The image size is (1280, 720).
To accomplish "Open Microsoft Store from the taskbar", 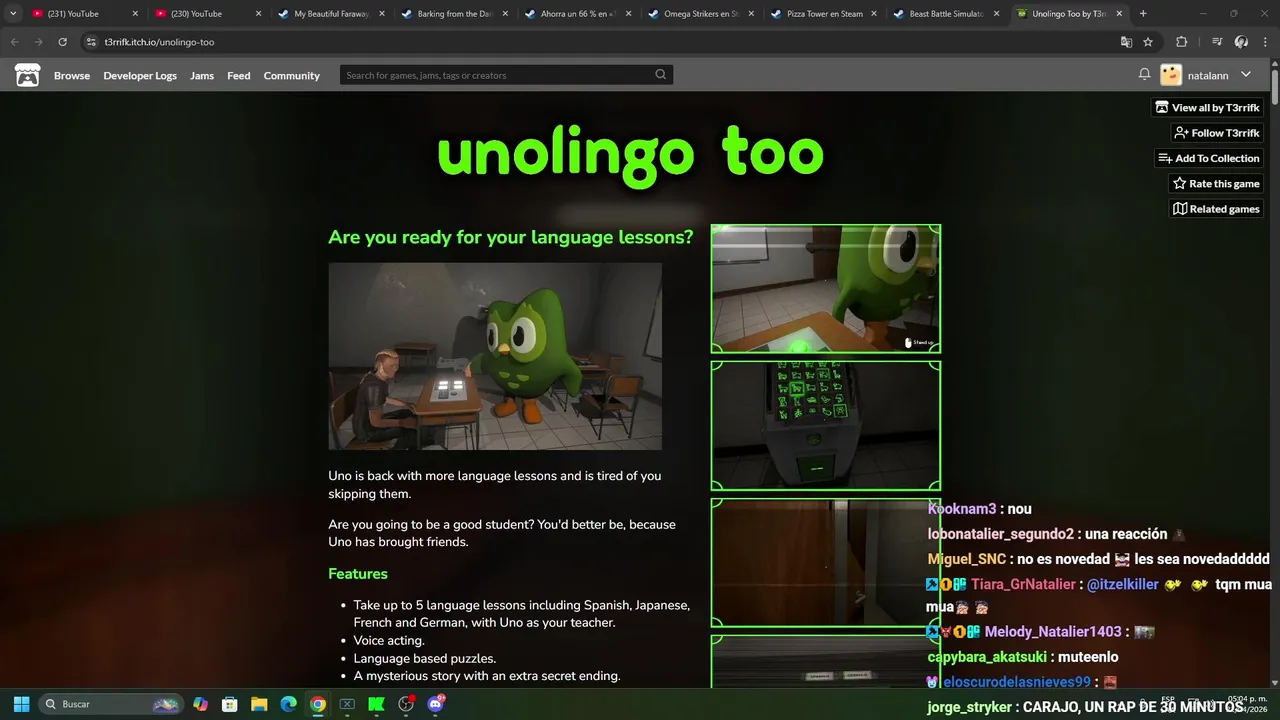I will tap(229, 704).
